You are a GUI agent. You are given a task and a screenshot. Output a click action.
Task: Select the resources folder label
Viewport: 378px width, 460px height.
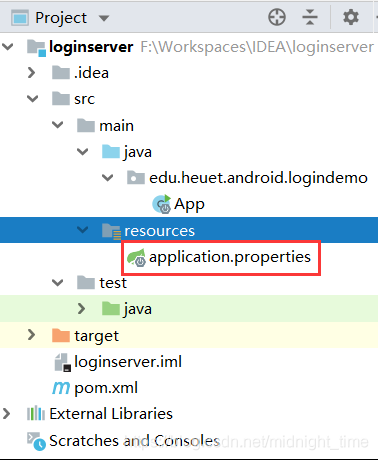coord(159,231)
